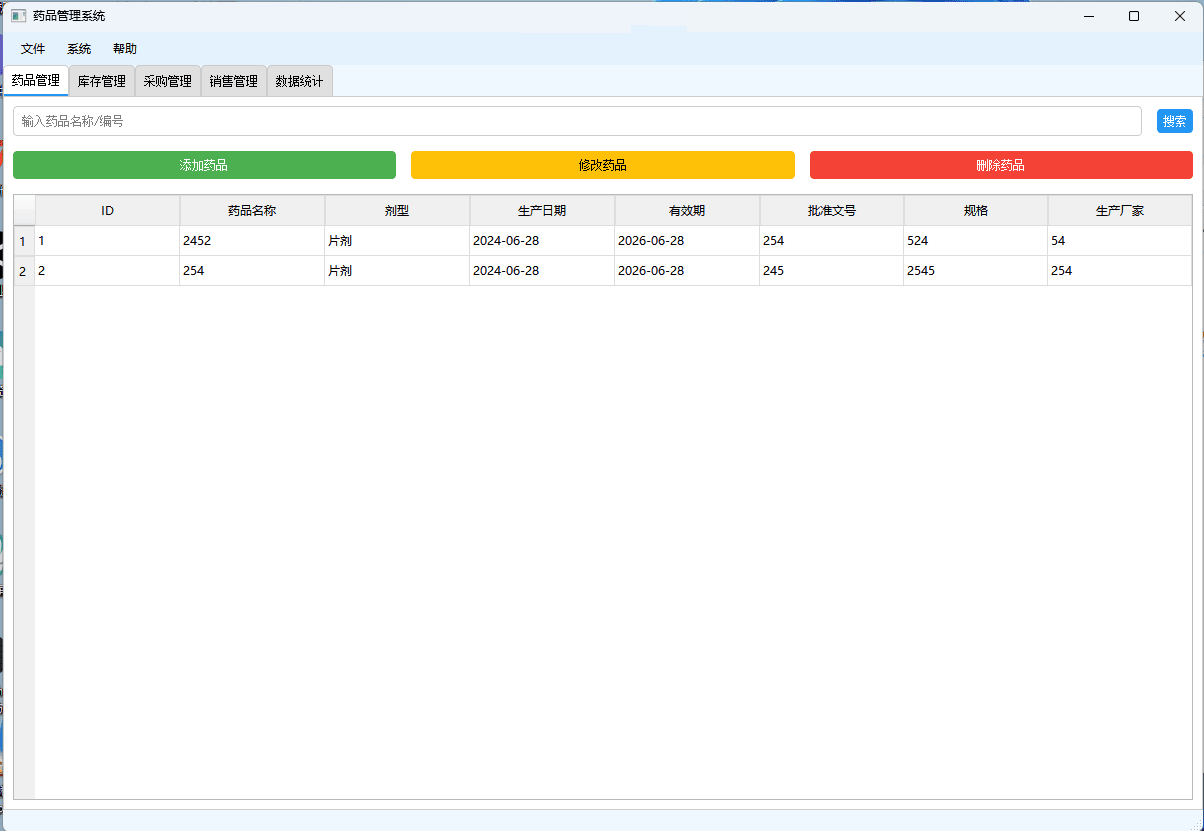This screenshot has height=831, width=1204.
Task: Open the 文件 menu
Action: (x=33, y=49)
